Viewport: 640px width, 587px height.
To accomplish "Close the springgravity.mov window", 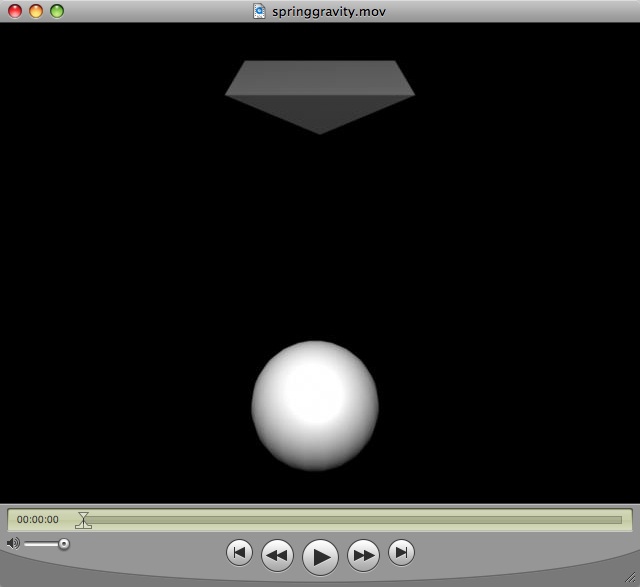I will pos(14,11).
